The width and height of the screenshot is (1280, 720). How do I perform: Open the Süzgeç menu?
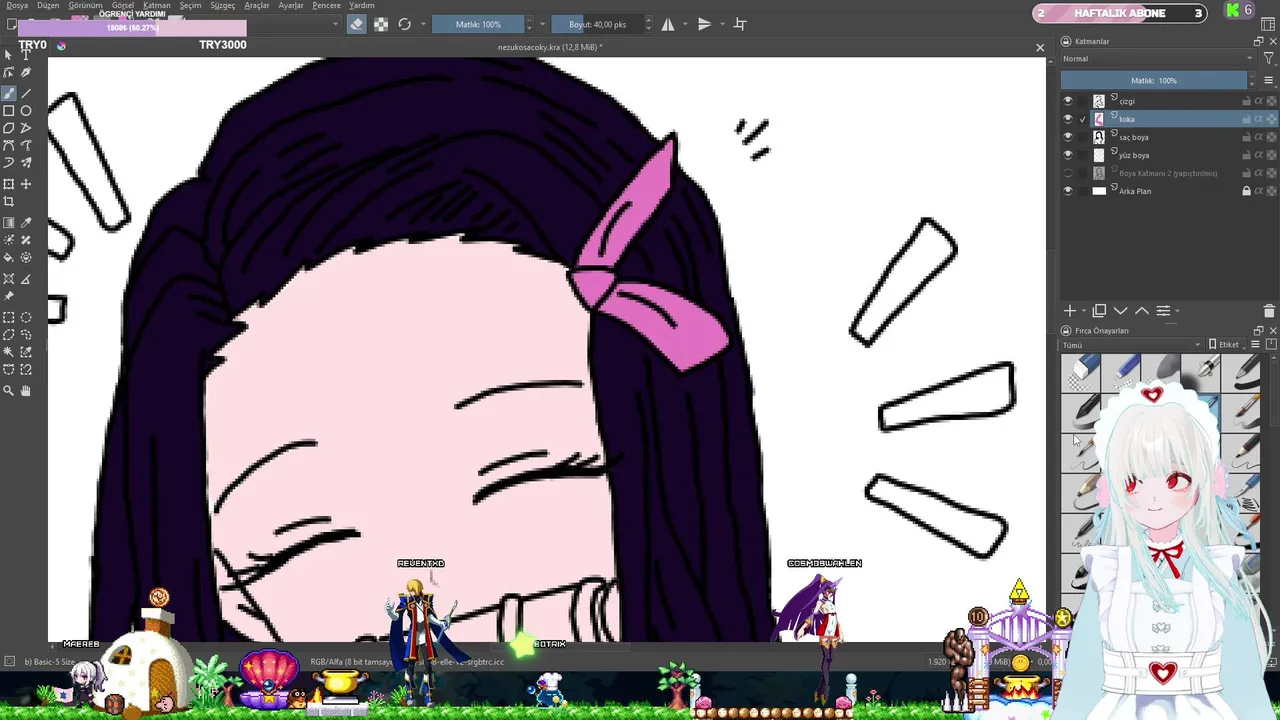coord(222,5)
